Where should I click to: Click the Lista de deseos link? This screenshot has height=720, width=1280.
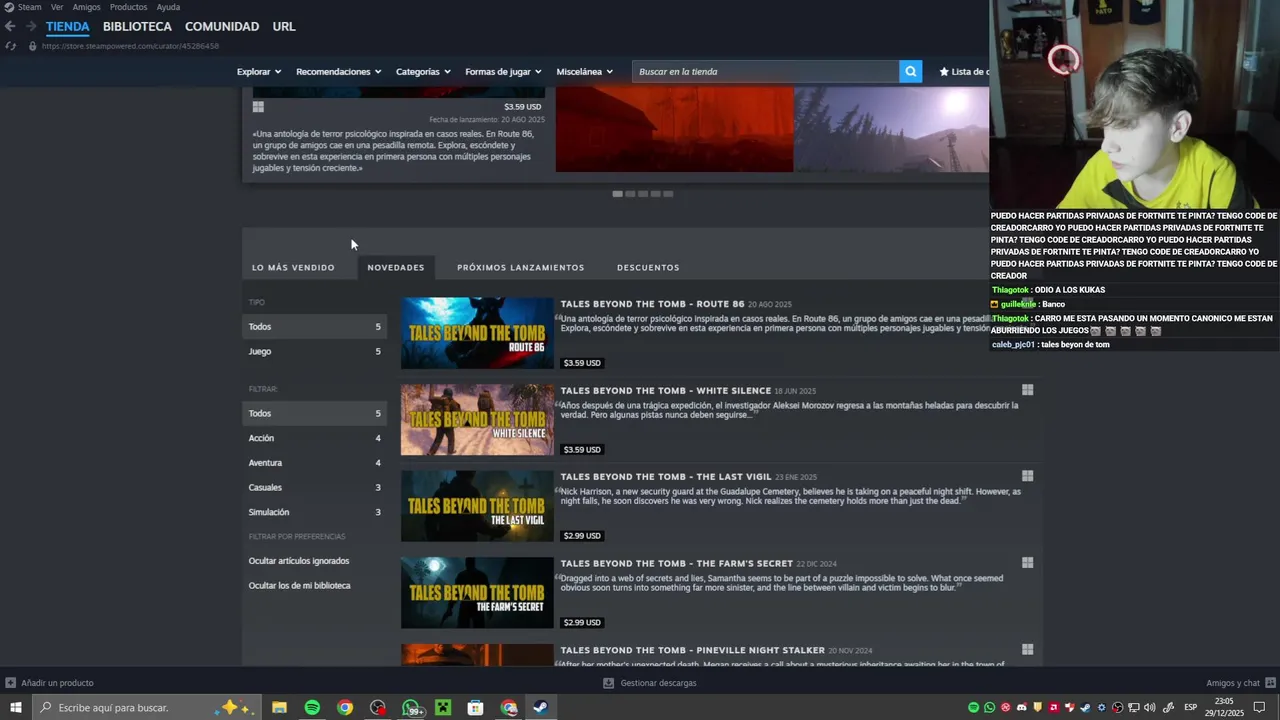pyautogui.click(x=964, y=71)
